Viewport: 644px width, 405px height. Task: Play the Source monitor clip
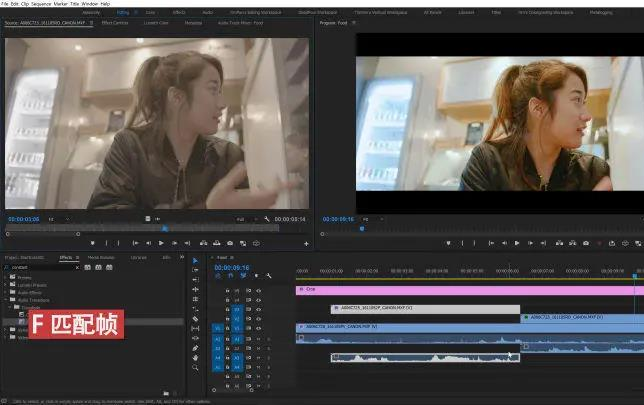tap(161, 243)
